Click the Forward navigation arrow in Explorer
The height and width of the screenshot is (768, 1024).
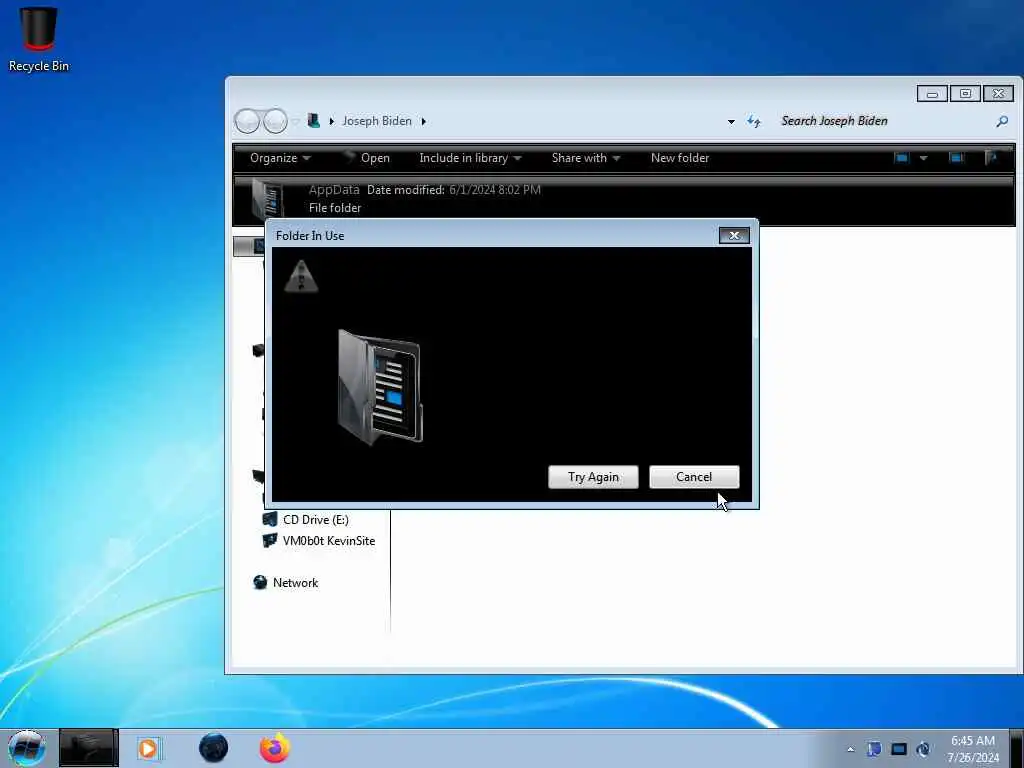276,121
